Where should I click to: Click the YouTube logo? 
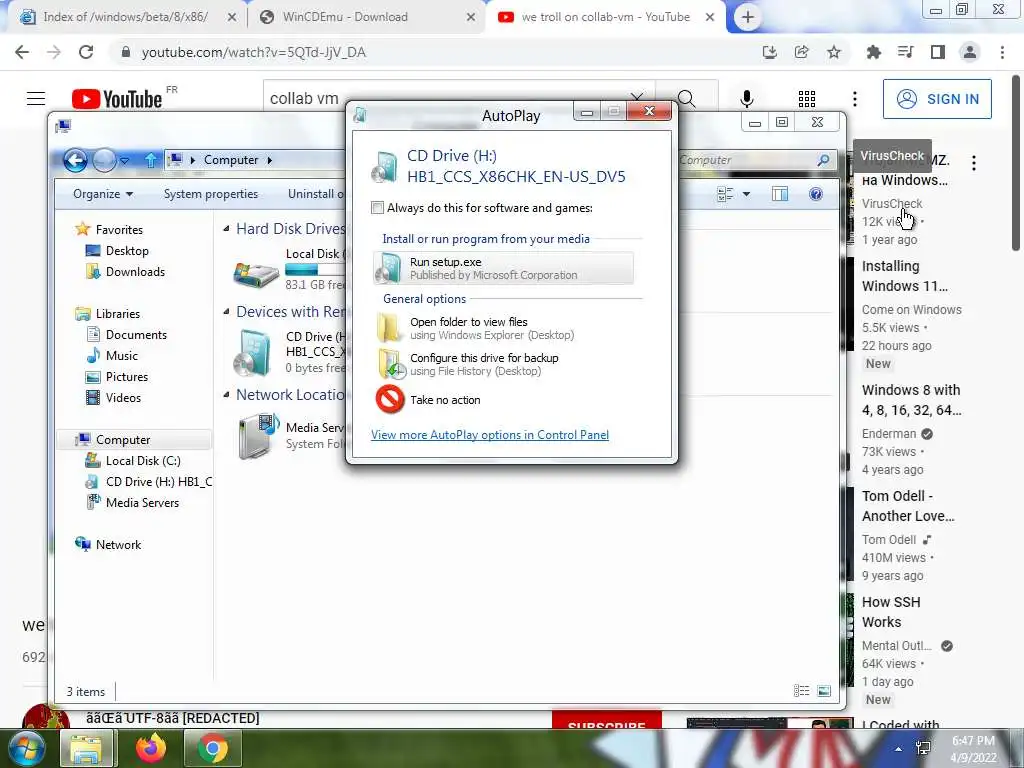[x=118, y=99]
